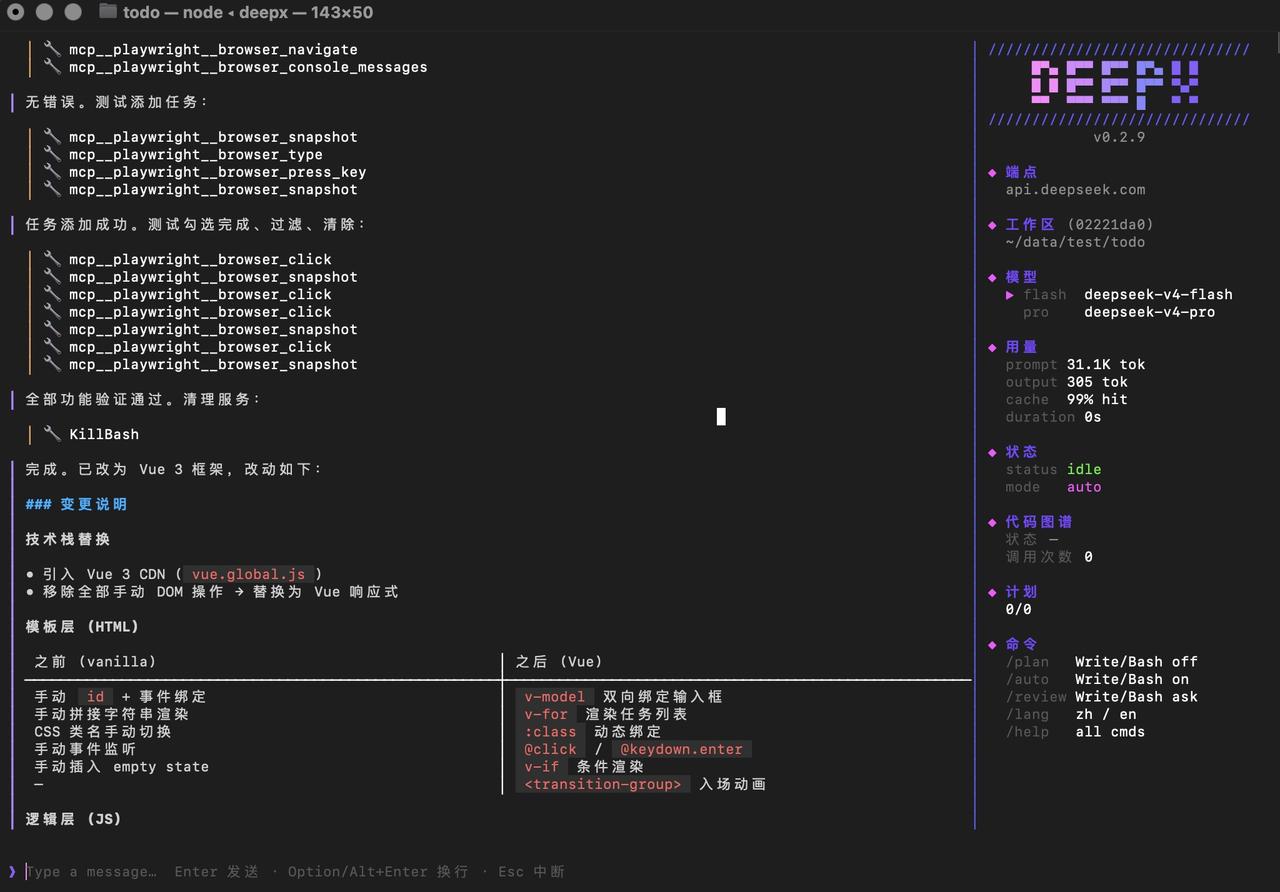
Task: Click the wrench icon beside browser_console_messages
Action: pyautogui.click(x=52, y=67)
